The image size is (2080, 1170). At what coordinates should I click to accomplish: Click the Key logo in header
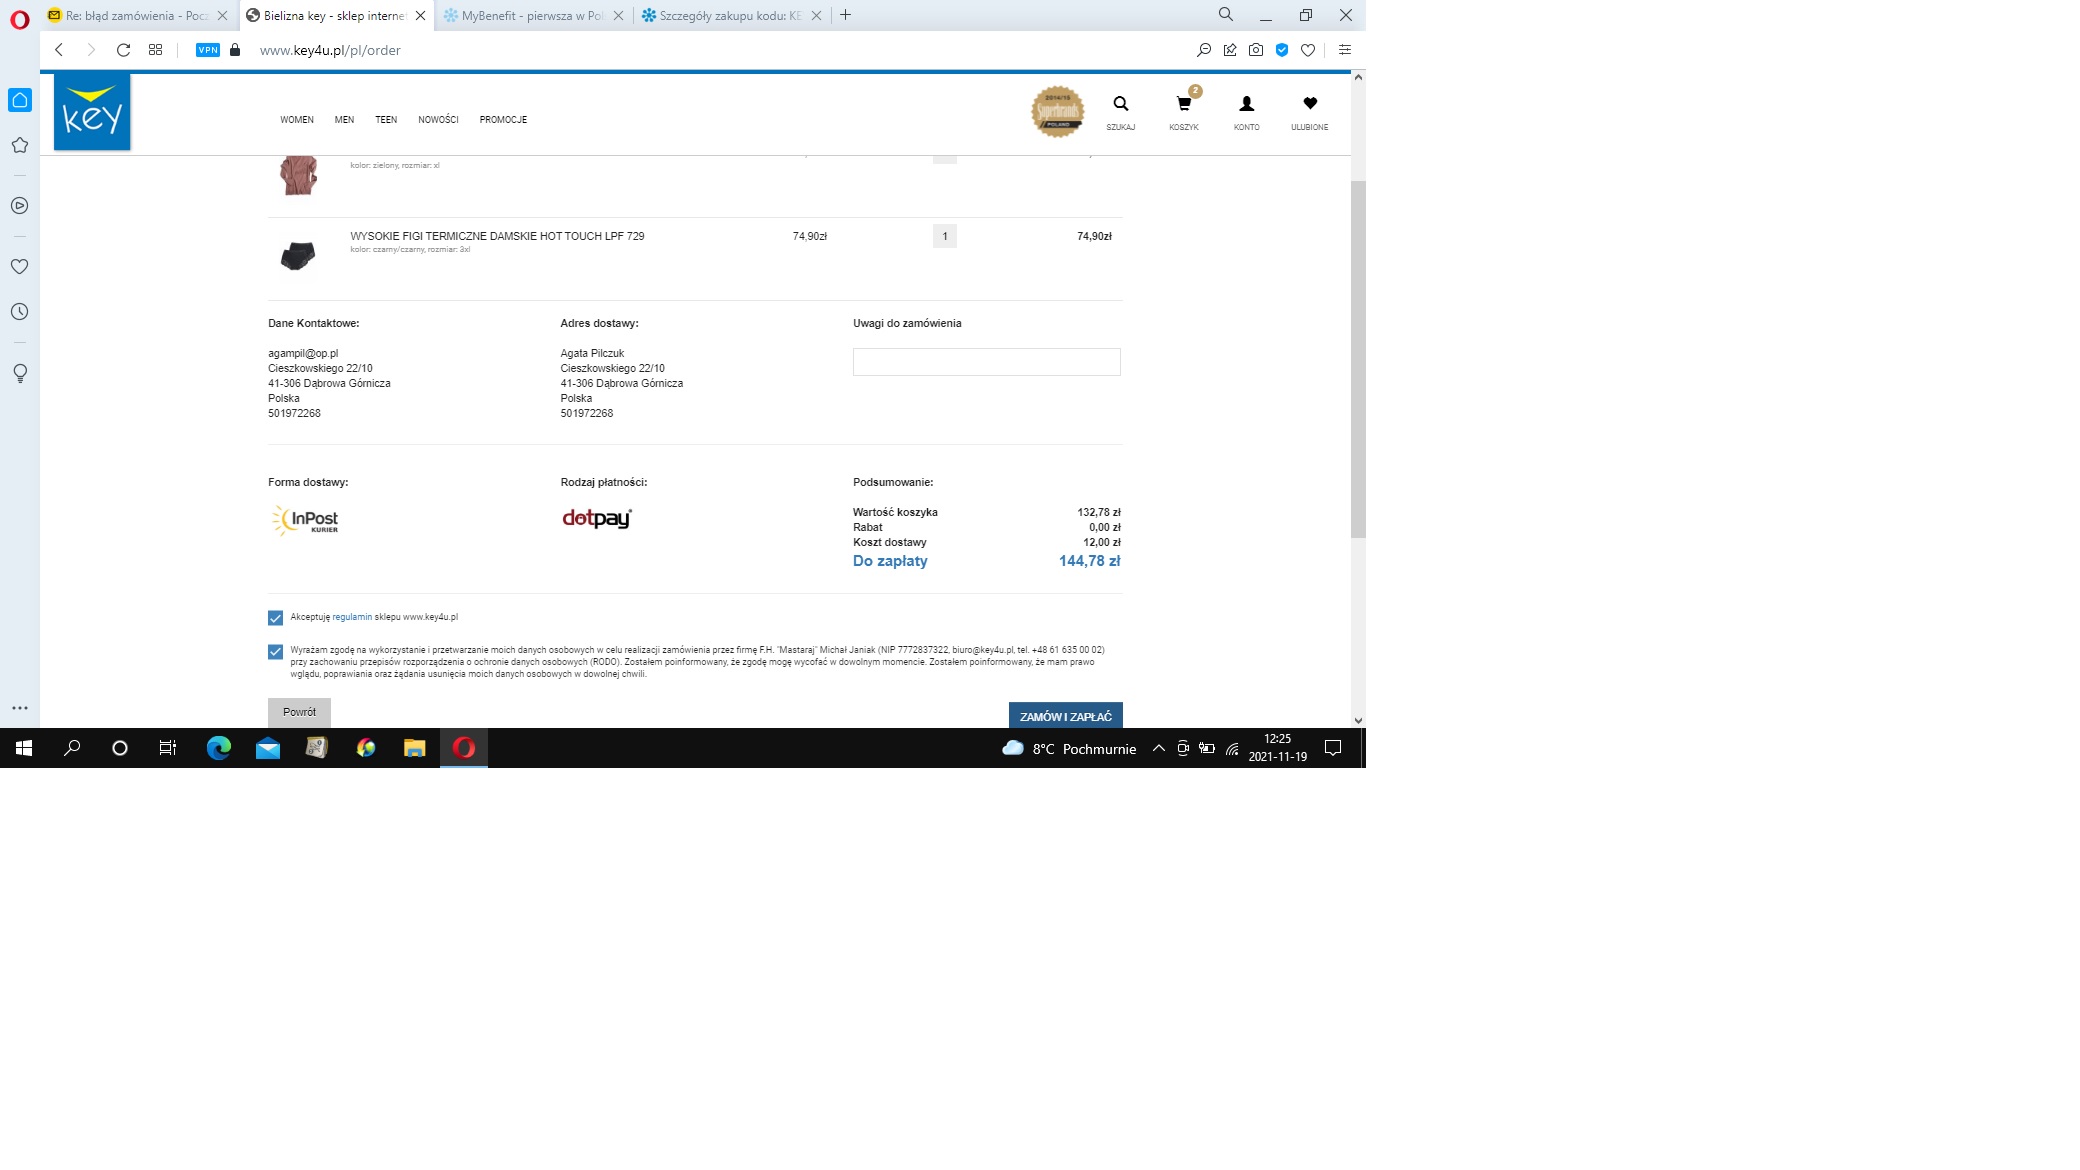pyautogui.click(x=92, y=113)
